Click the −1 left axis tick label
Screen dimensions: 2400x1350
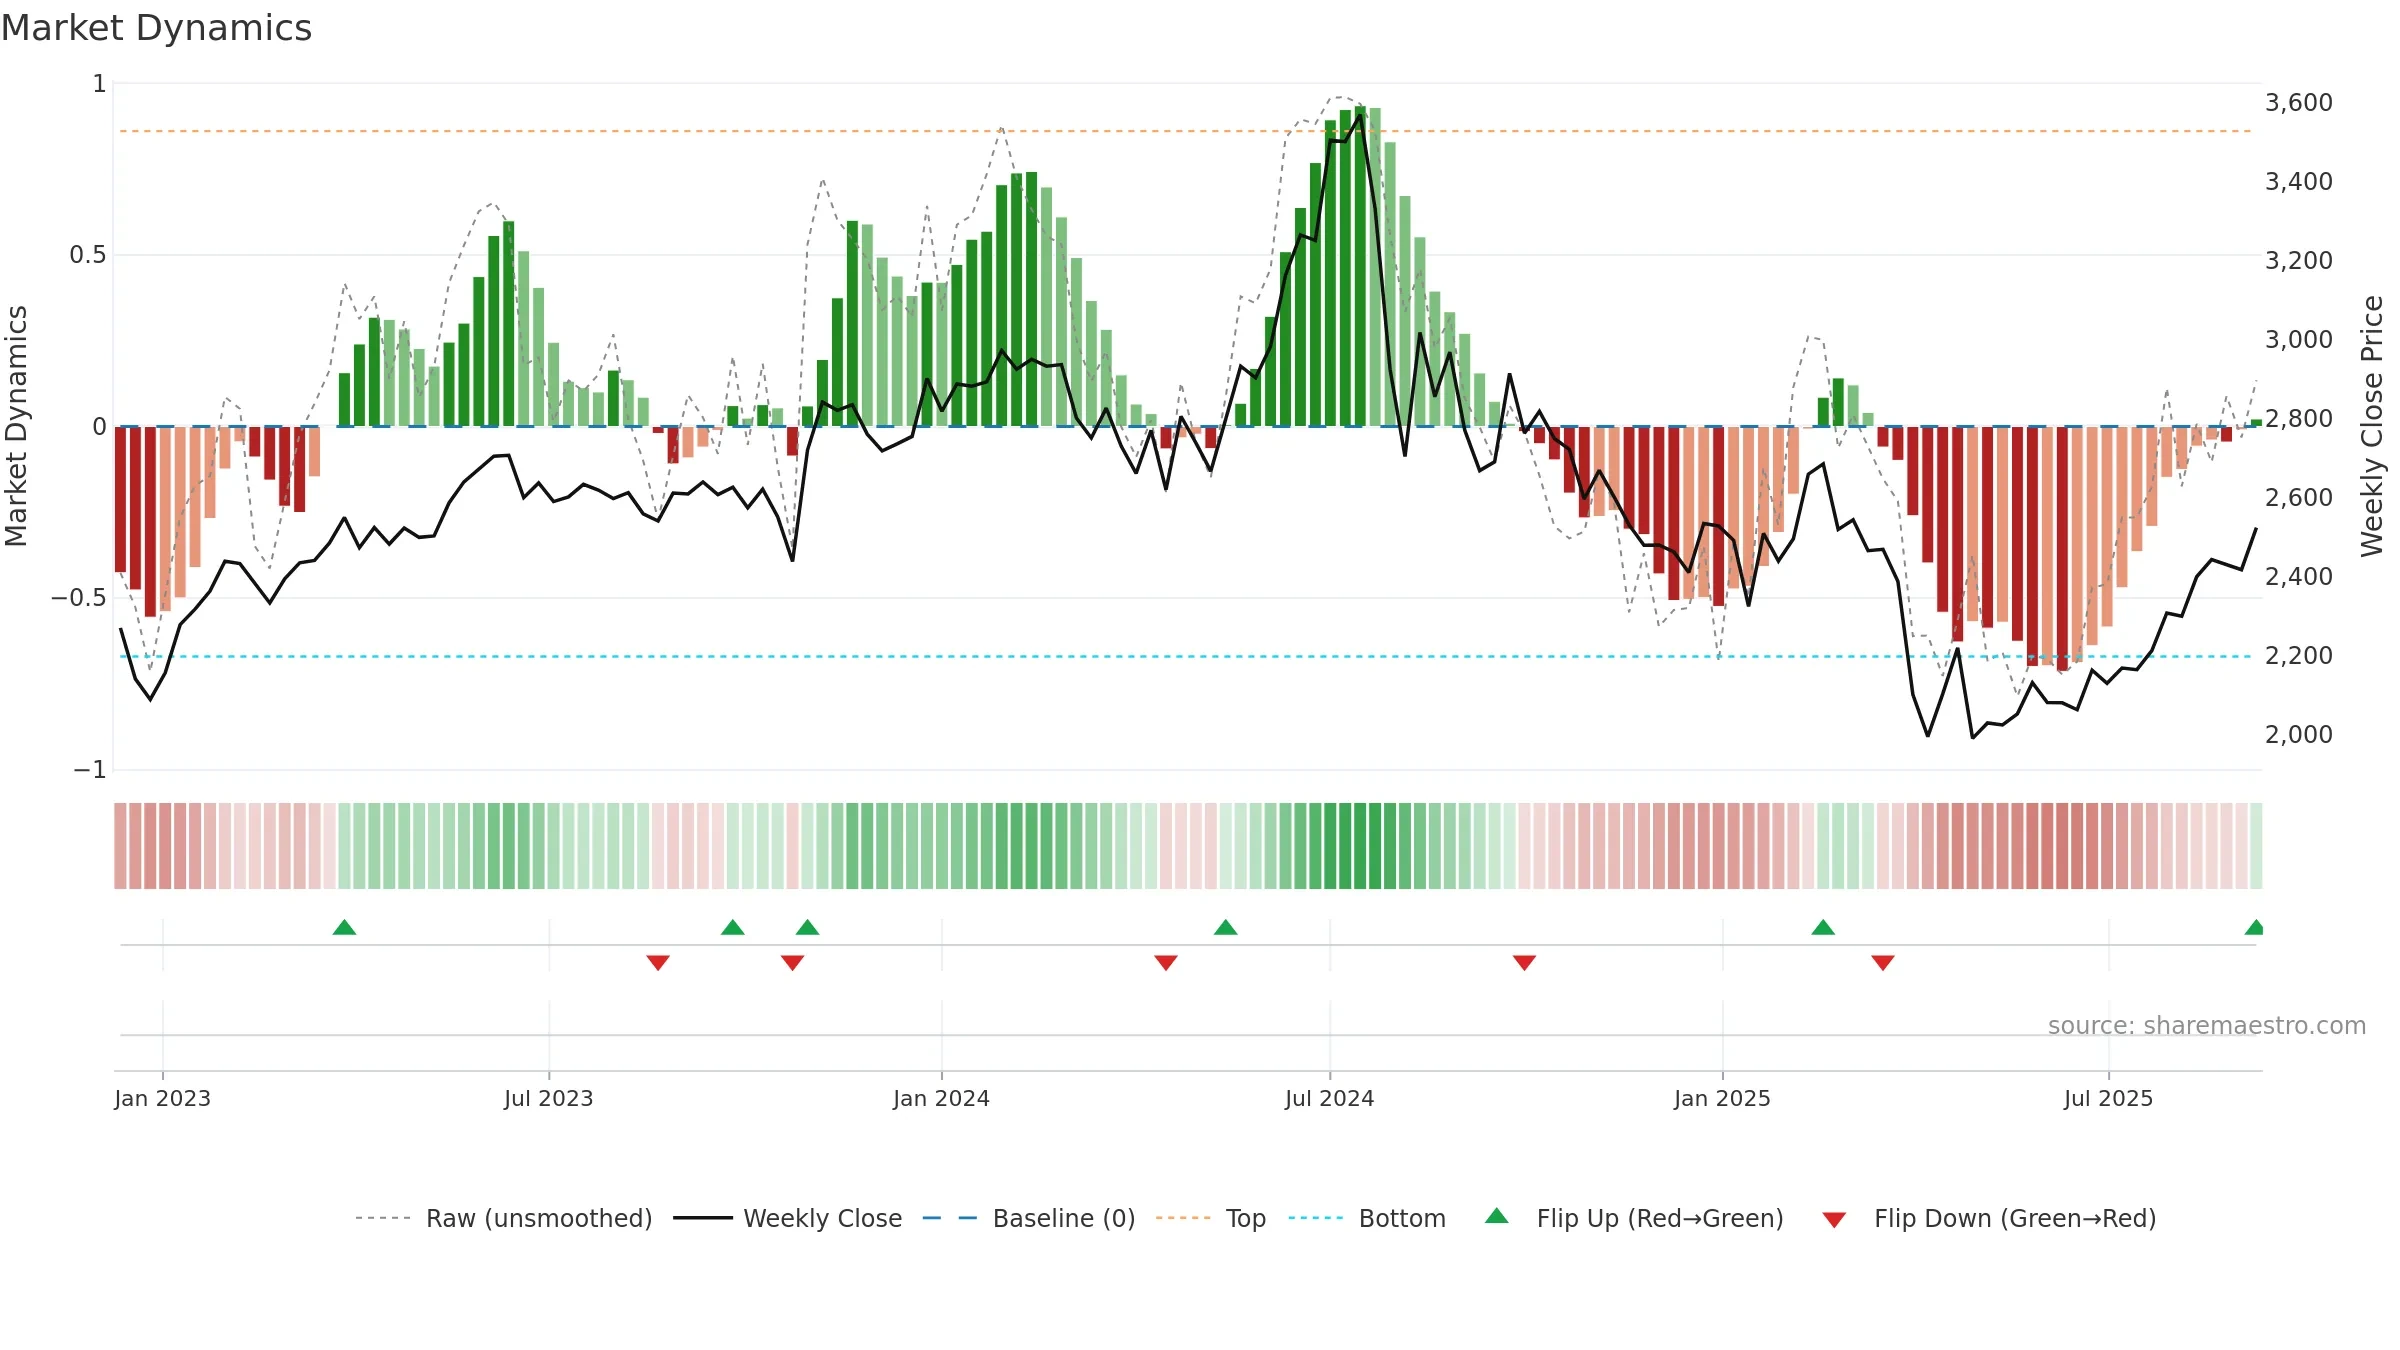tap(90, 770)
